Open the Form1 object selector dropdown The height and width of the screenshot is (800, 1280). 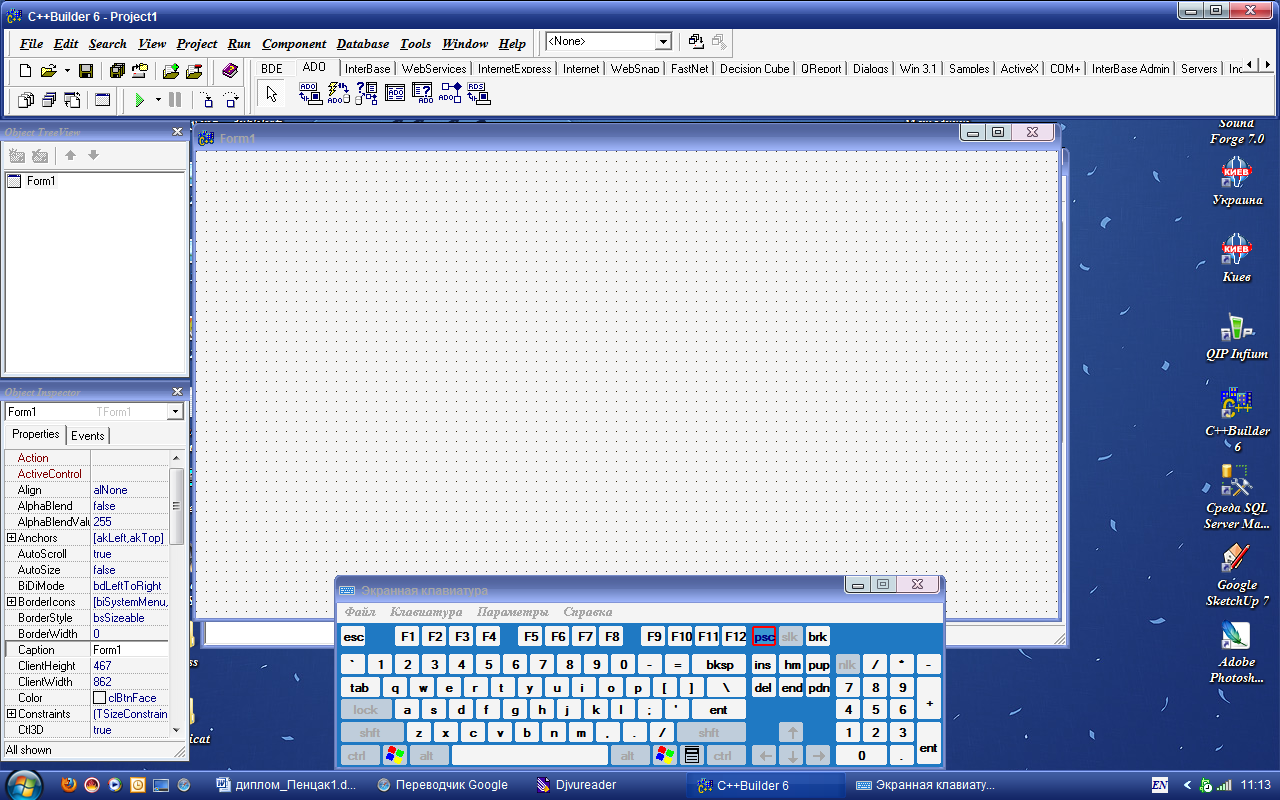tap(175, 412)
